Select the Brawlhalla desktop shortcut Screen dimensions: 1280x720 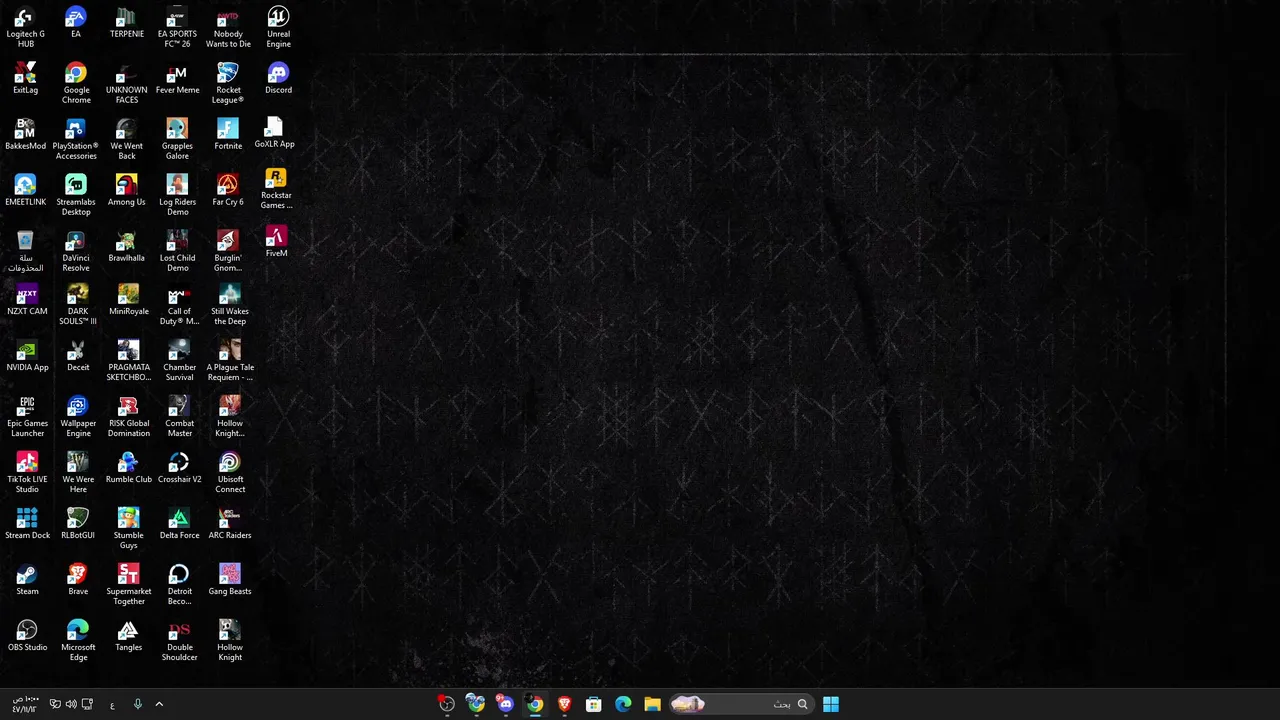coord(126,246)
